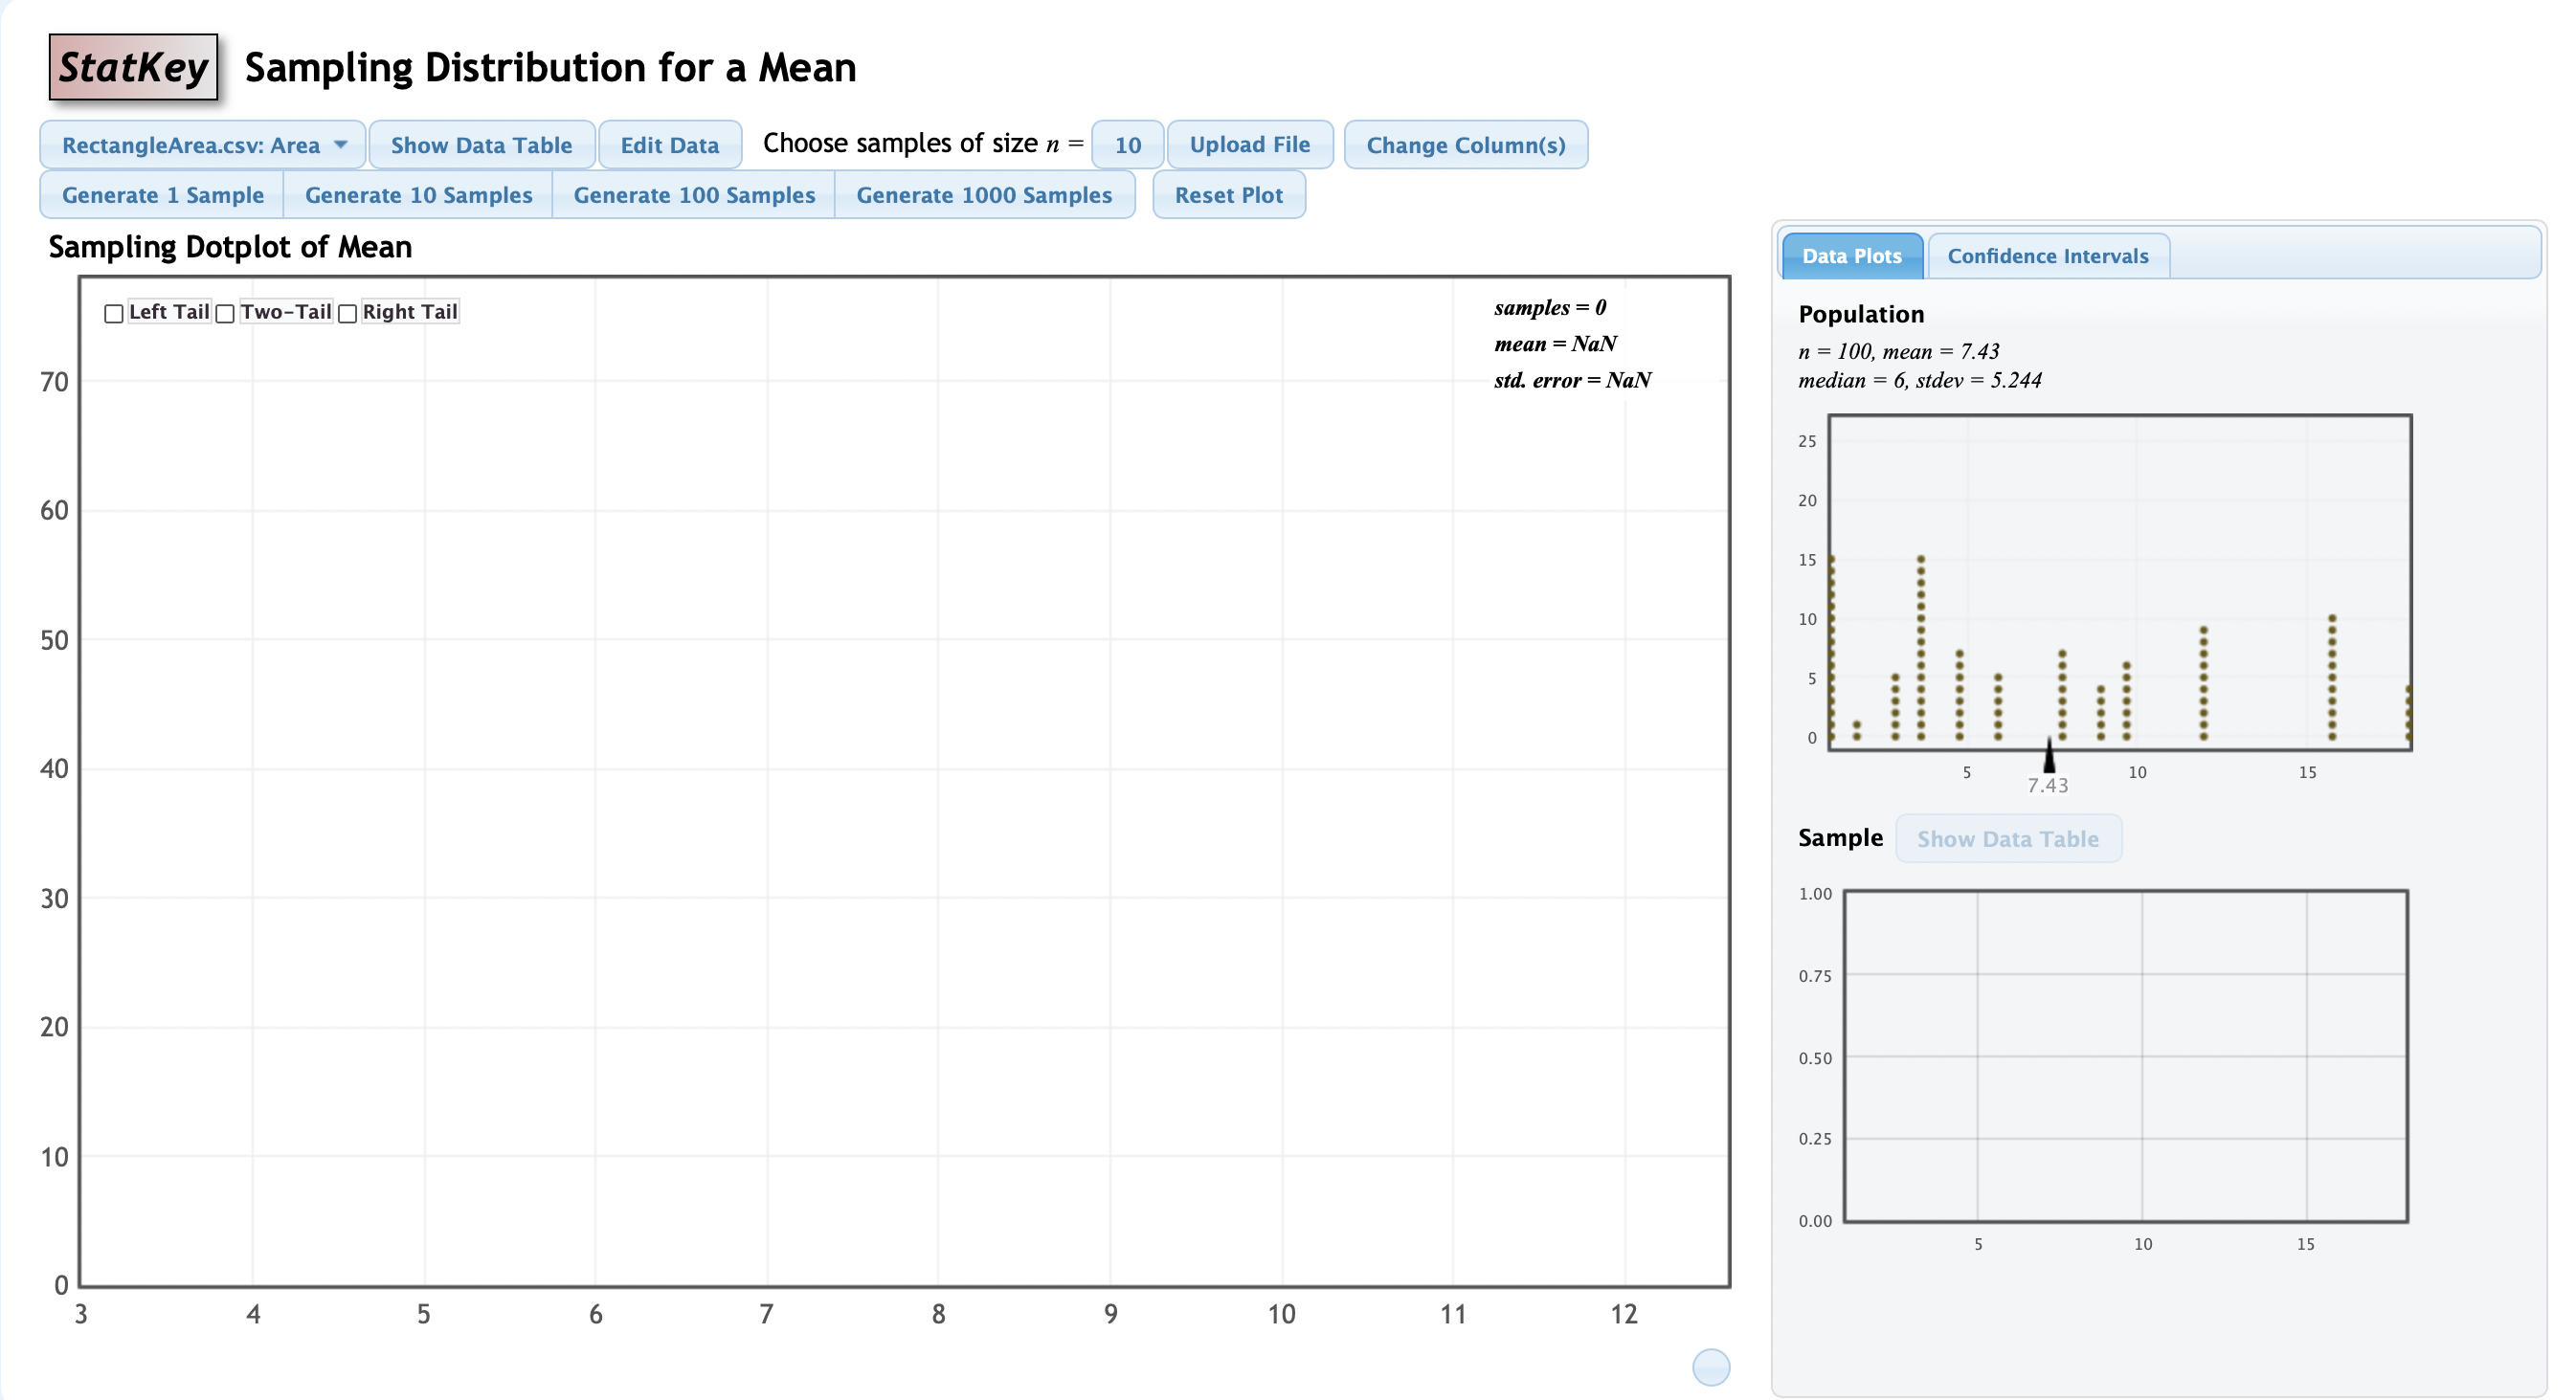Screen dimensions: 2576x1400
Task: Open the RectangleArea.csv: Area dataset dropdown
Action: [190, 145]
